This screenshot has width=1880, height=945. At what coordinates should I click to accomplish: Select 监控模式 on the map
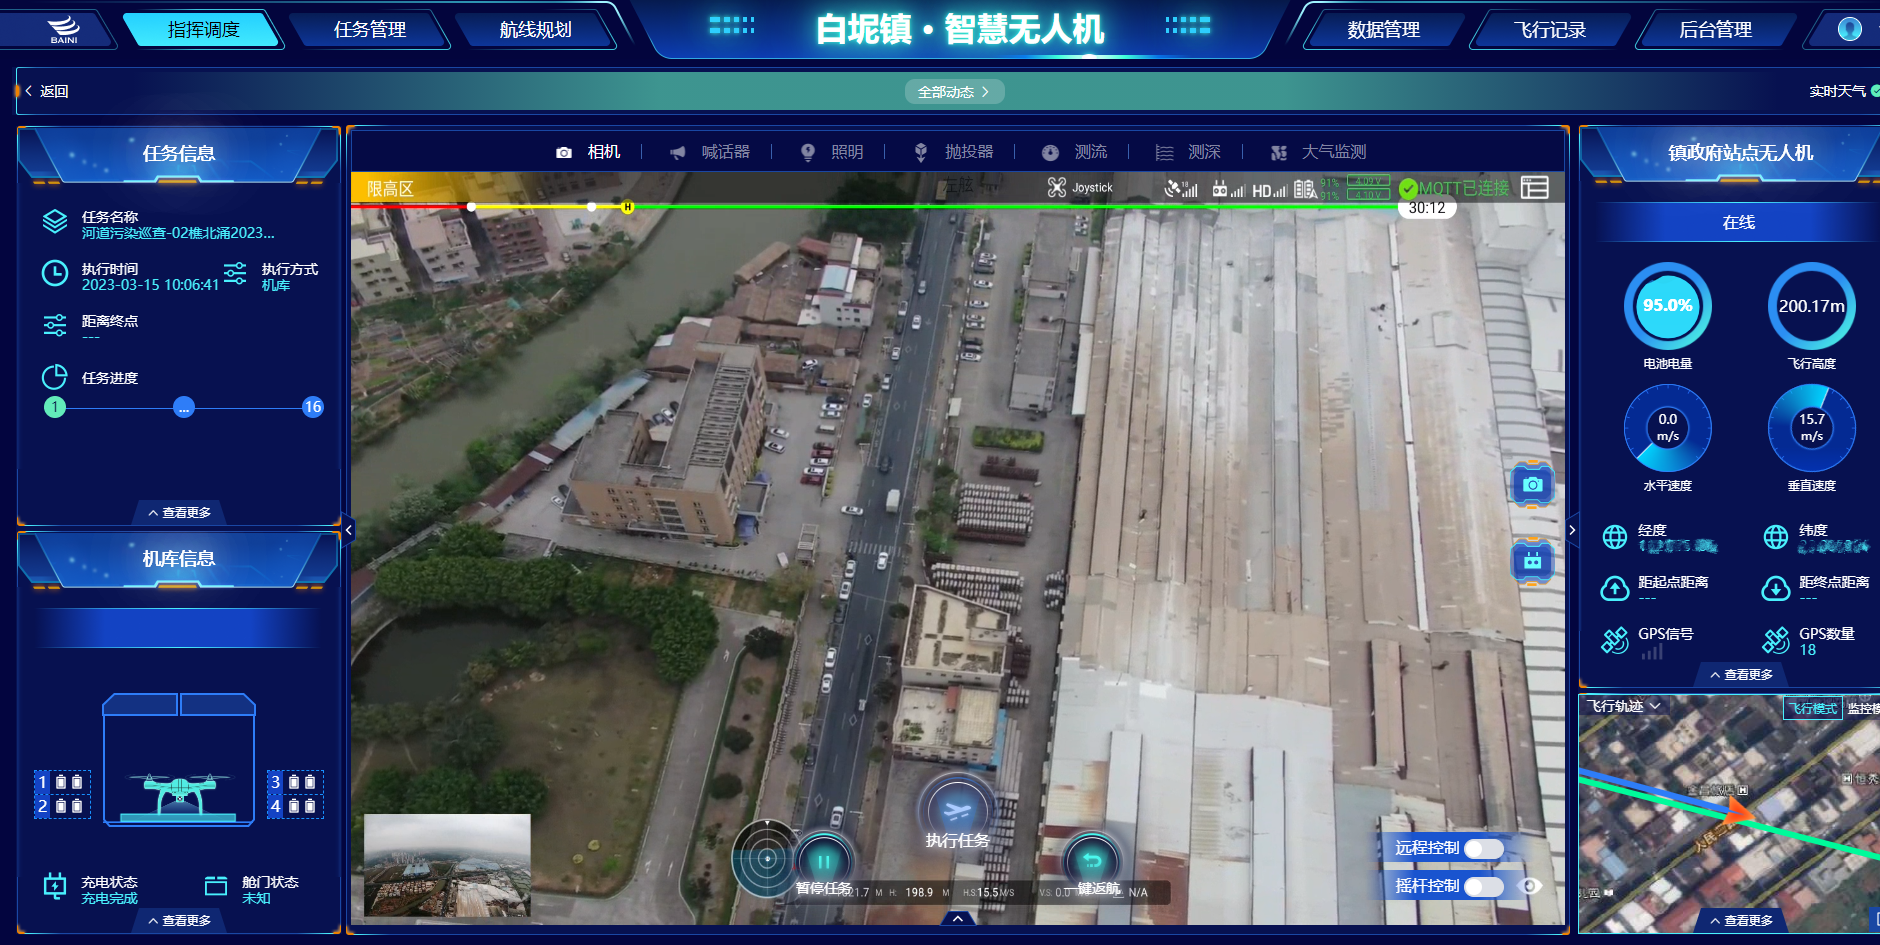[x=1863, y=708]
